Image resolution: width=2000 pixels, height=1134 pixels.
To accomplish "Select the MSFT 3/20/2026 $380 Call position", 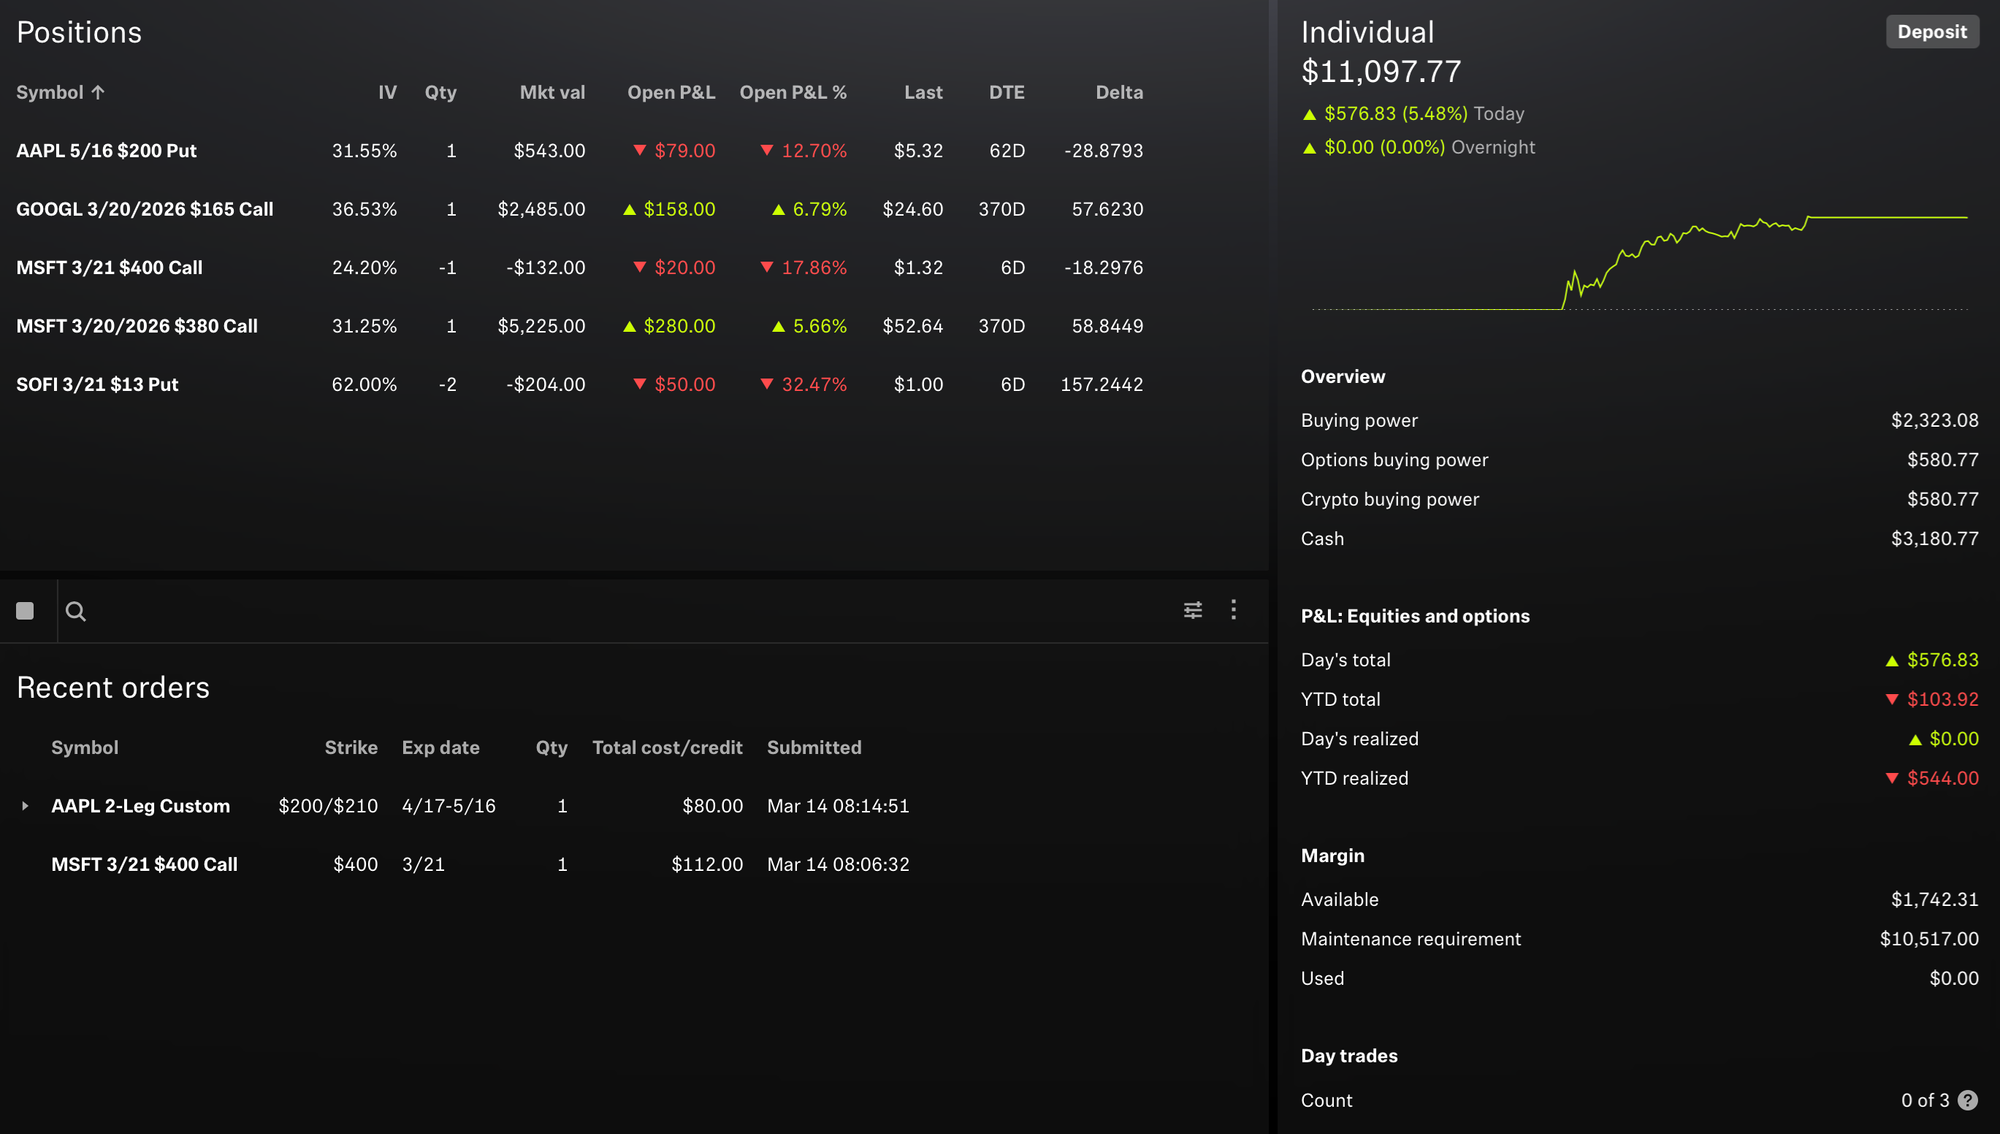I will tap(580, 326).
